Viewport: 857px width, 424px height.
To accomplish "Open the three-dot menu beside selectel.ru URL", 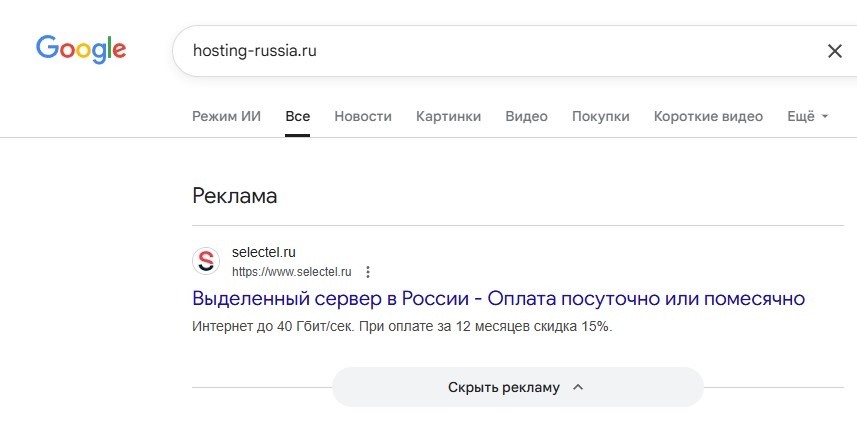I will [368, 272].
